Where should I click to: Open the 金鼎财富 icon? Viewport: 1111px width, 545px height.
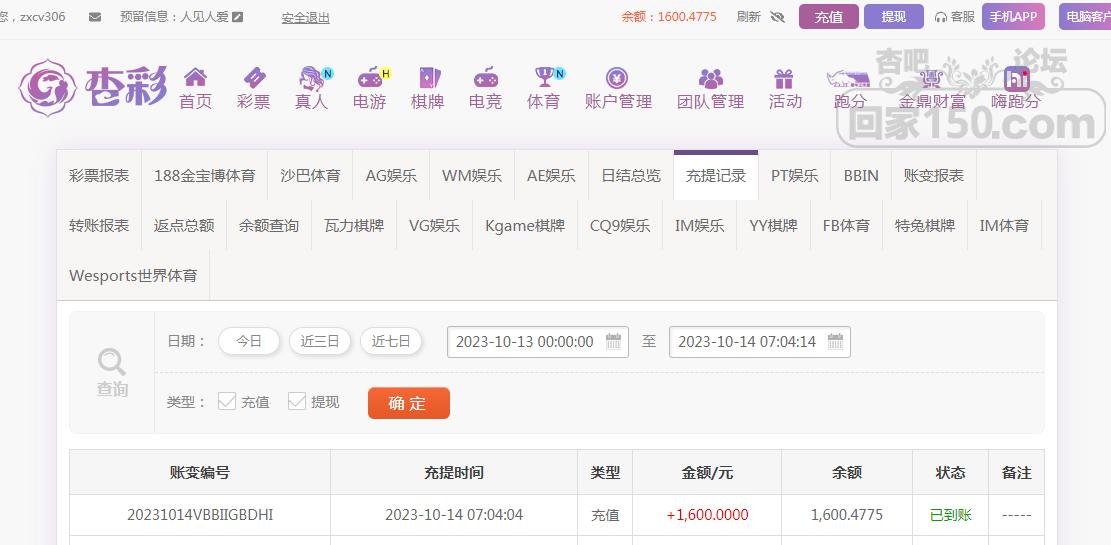click(x=932, y=78)
